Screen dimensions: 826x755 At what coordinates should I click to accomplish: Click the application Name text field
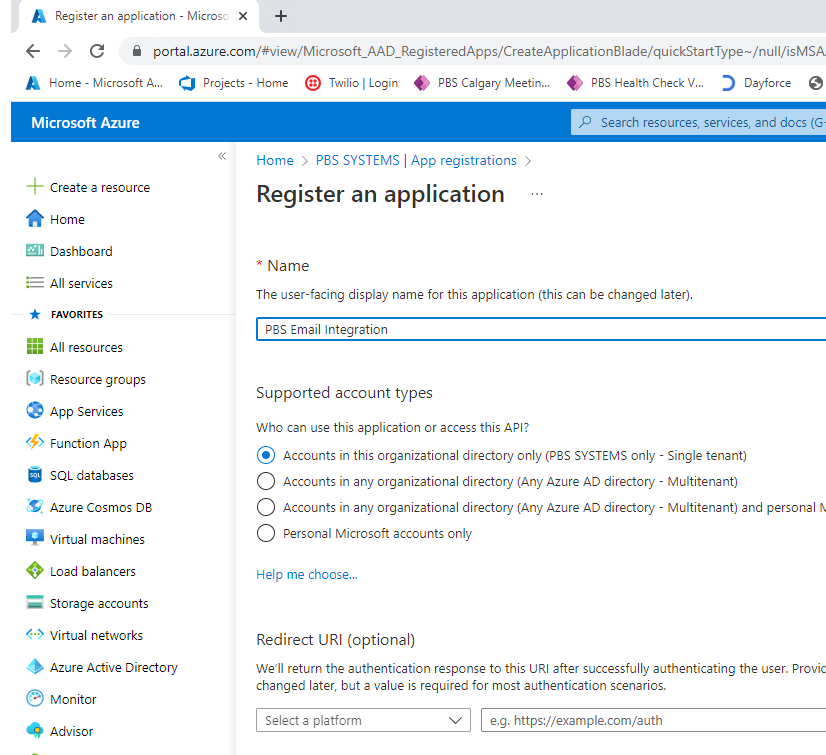tap(540, 329)
